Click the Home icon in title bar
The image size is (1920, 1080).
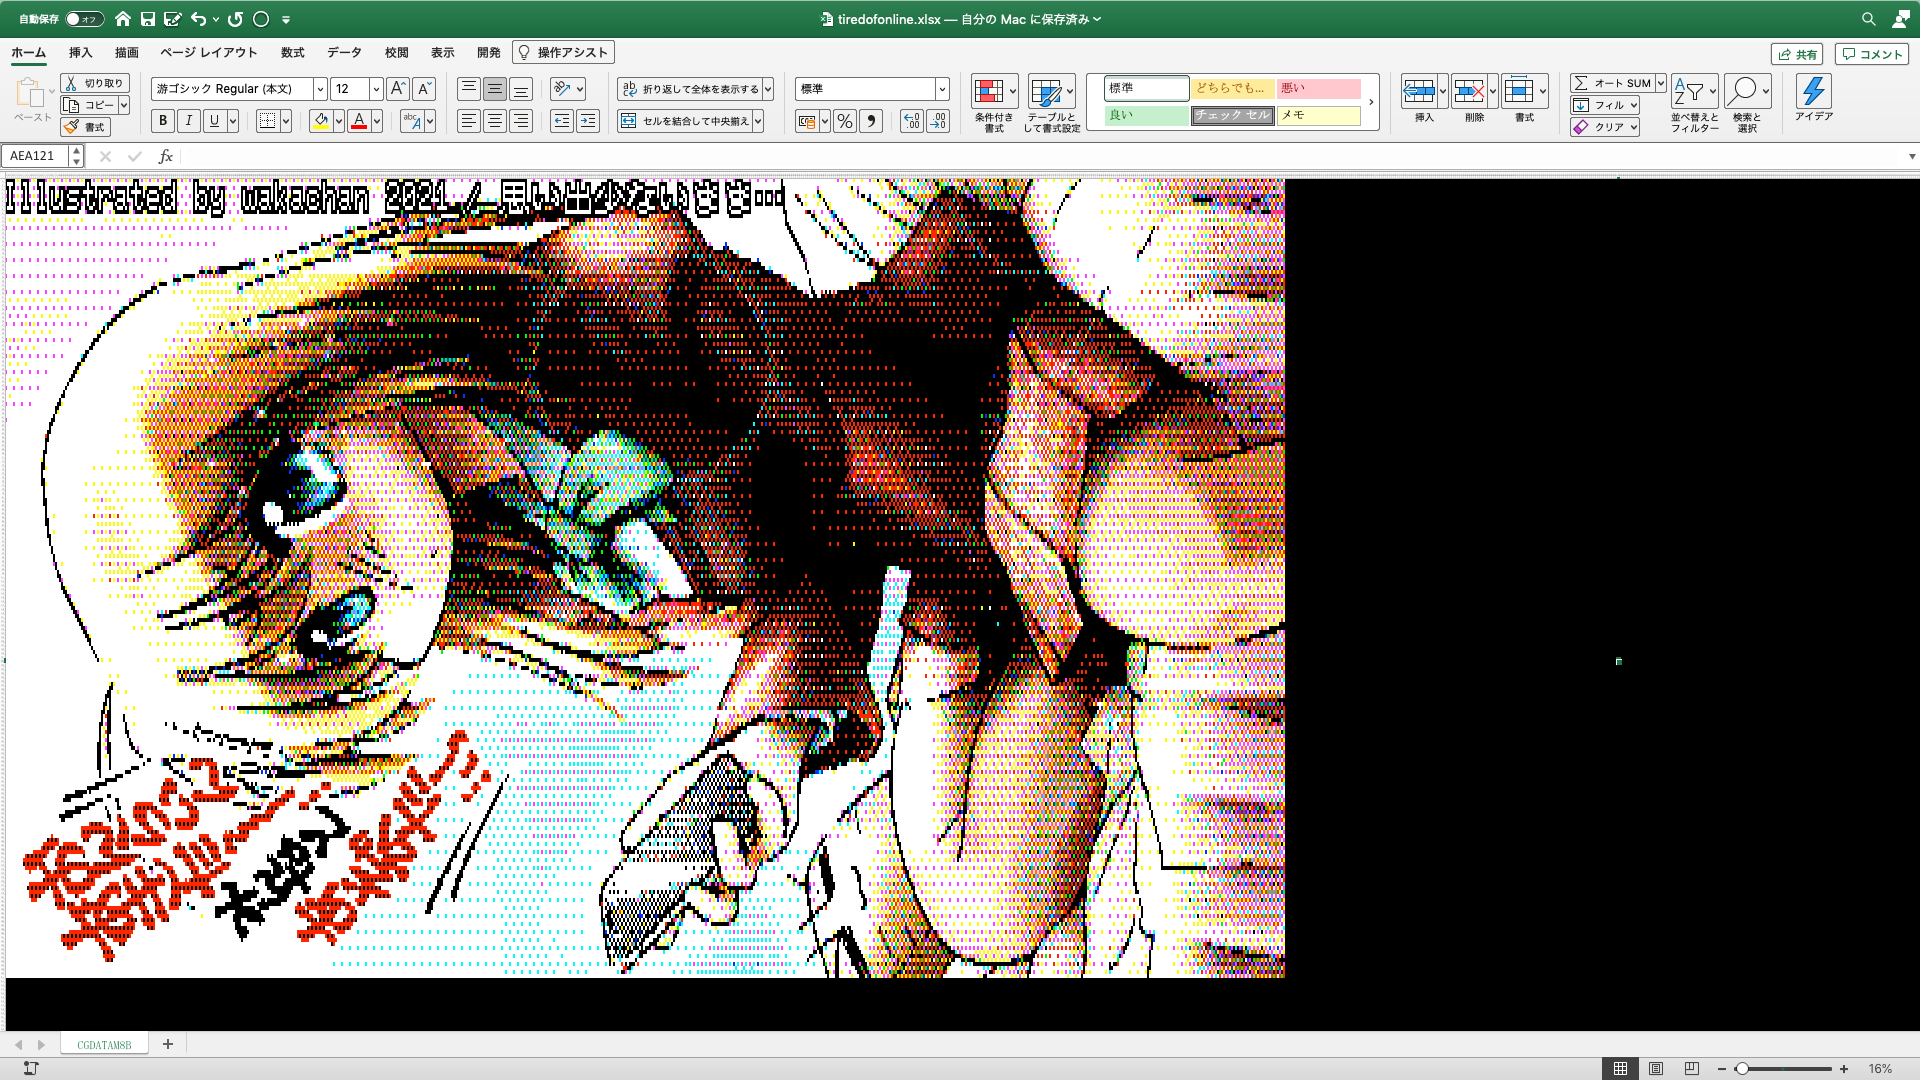point(123,19)
